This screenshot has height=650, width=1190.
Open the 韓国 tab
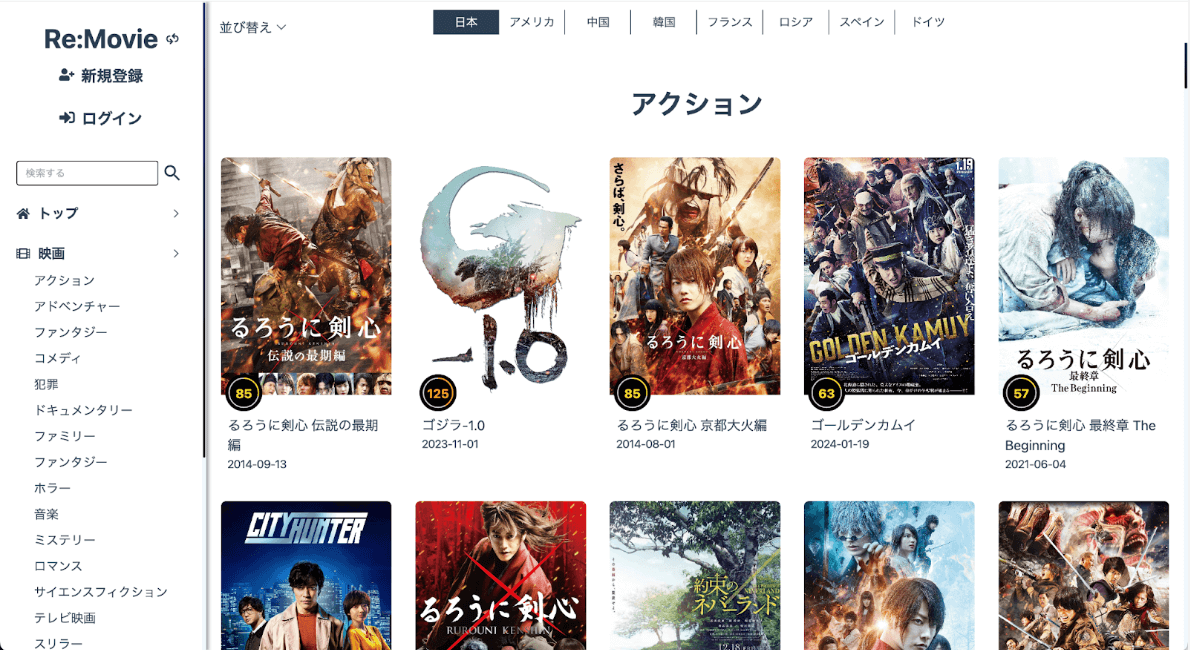click(x=663, y=22)
